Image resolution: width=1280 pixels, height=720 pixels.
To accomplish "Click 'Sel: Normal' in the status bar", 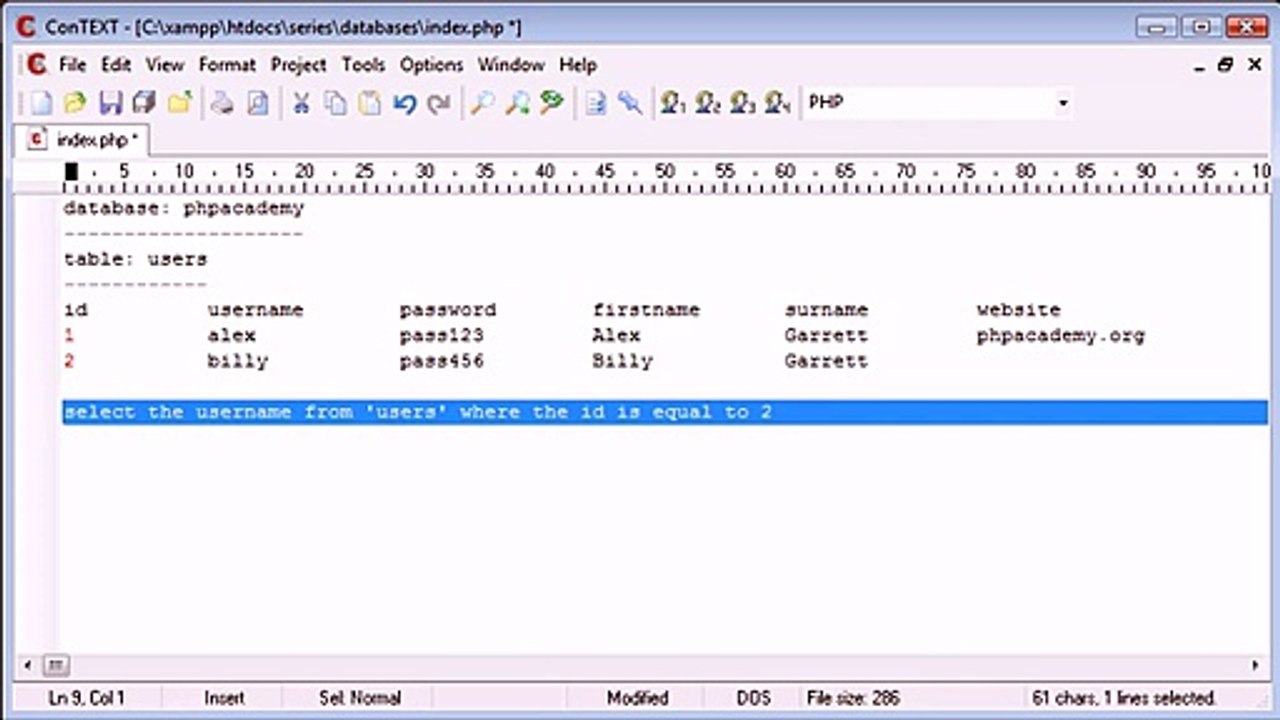I will [360, 698].
